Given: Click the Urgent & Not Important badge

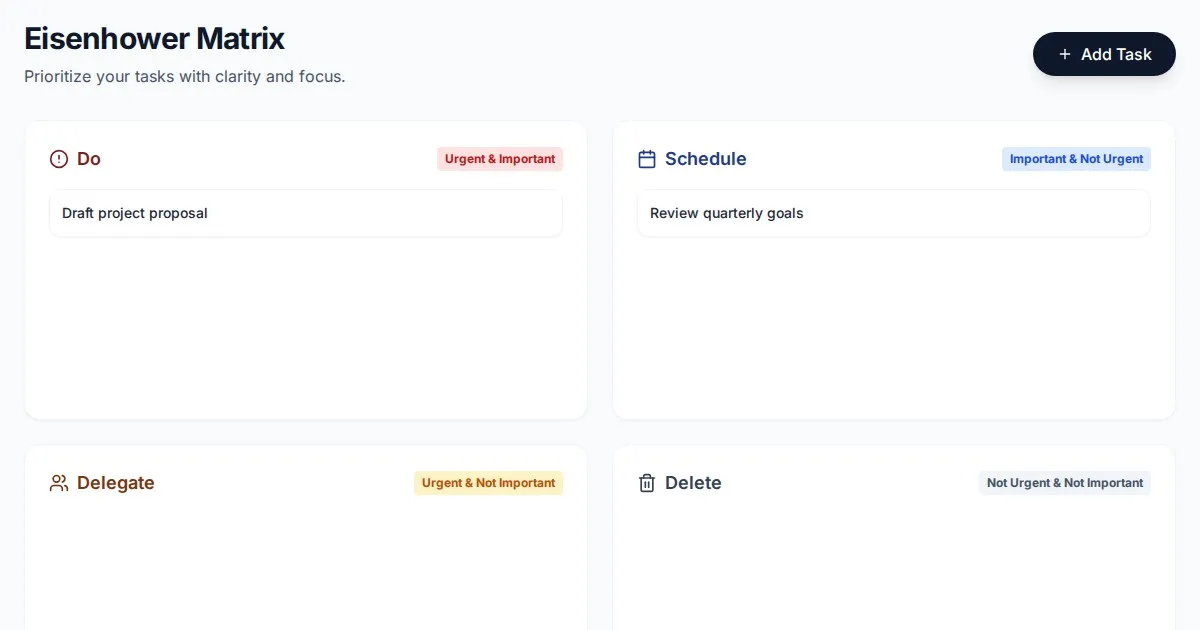Looking at the screenshot, I should [488, 483].
